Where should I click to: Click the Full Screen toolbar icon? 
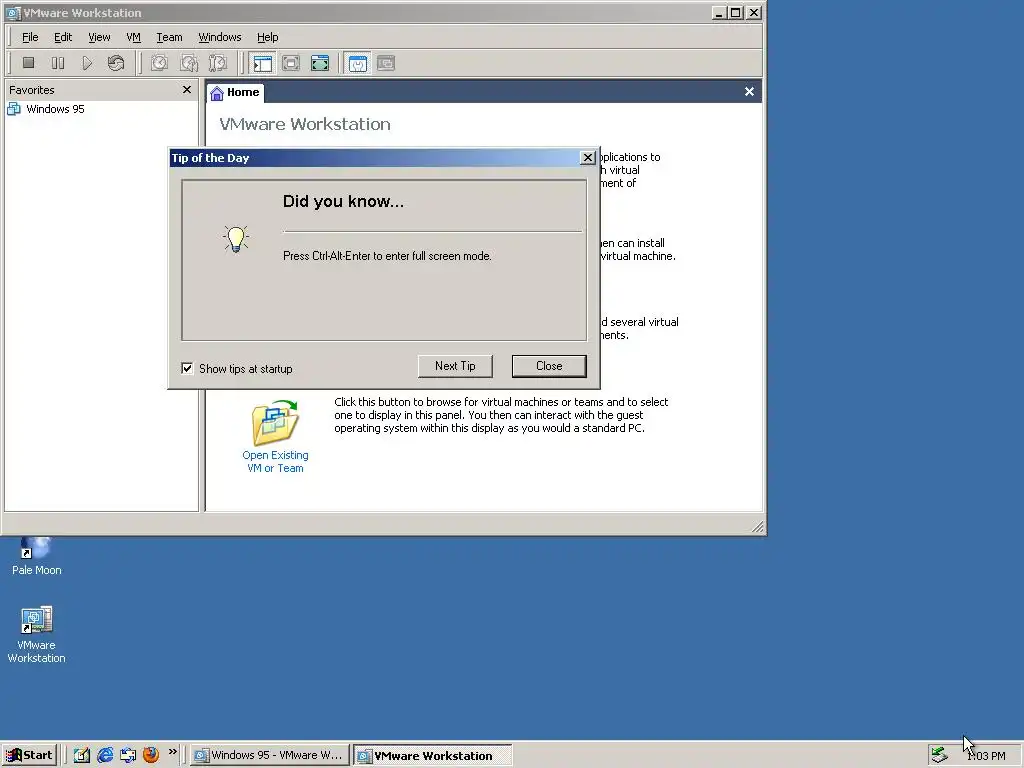pyautogui.click(x=320, y=63)
